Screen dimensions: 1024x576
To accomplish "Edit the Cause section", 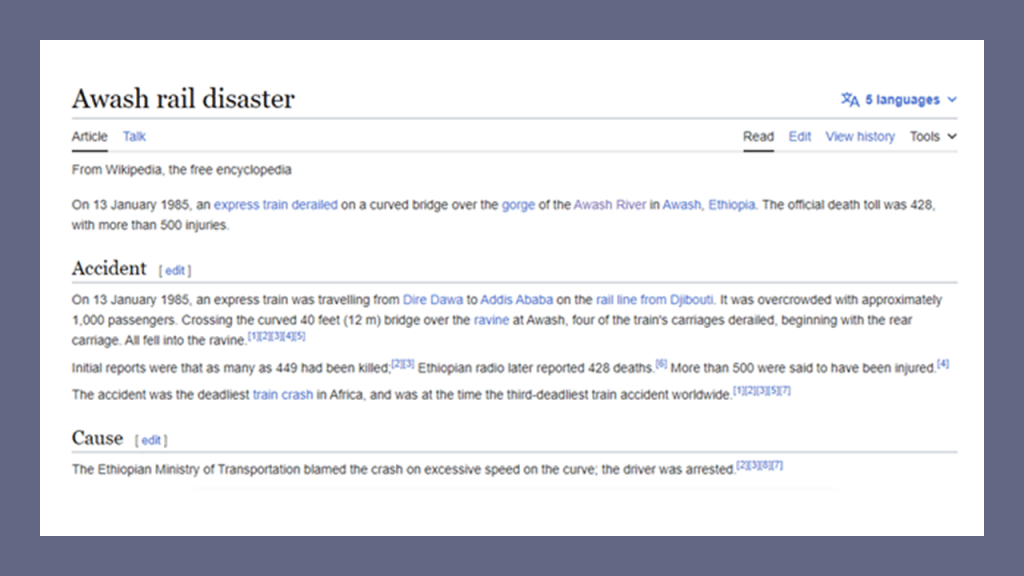I will click(151, 440).
